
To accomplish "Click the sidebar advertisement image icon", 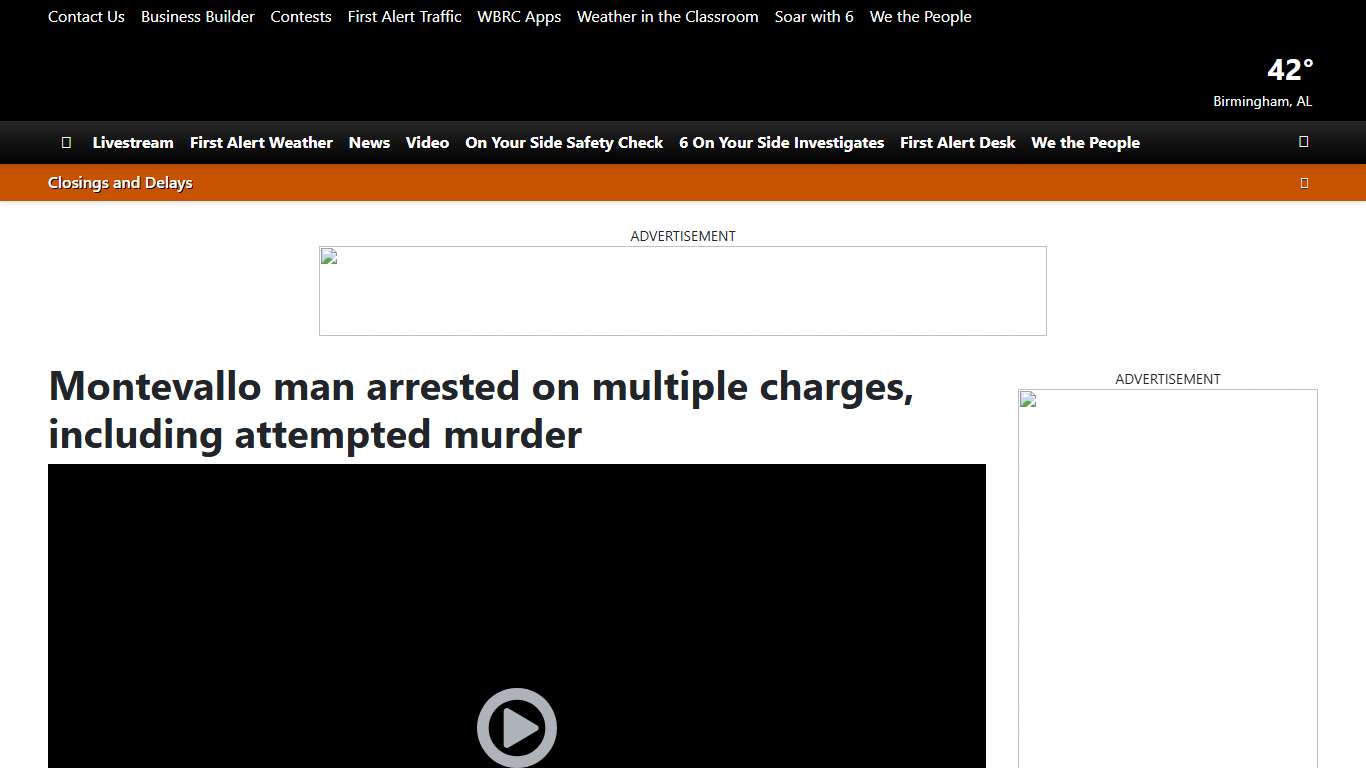I will point(1026,398).
